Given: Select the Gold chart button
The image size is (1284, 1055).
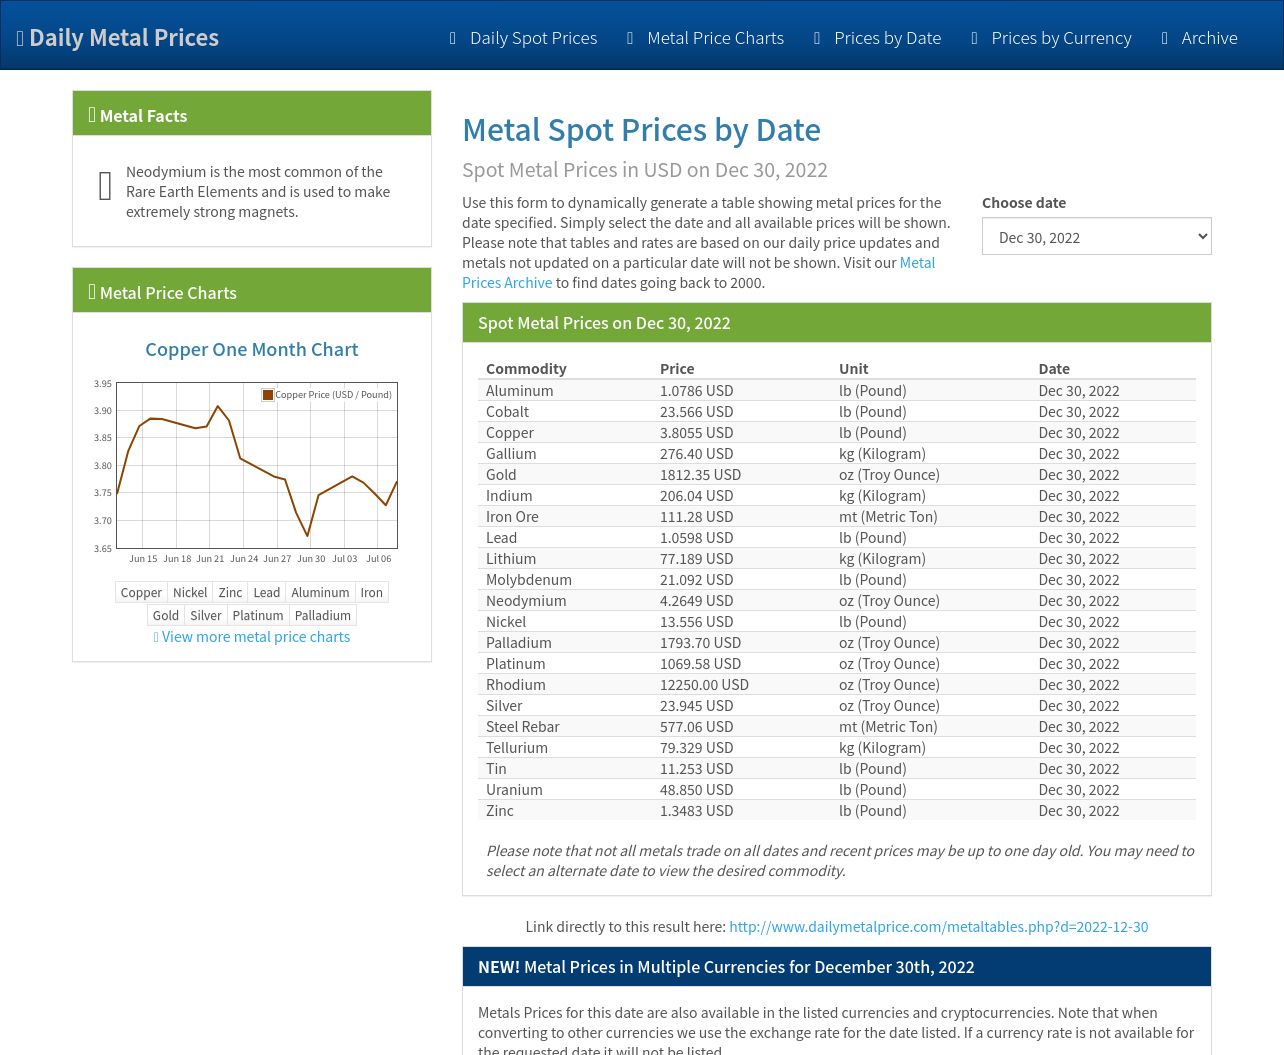Looking at the screenshot, I should [166, 615].
